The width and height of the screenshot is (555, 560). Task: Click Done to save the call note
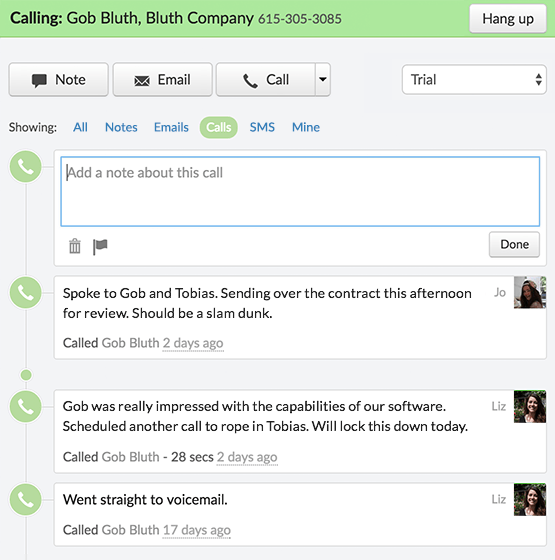click(x=514, y=244)
